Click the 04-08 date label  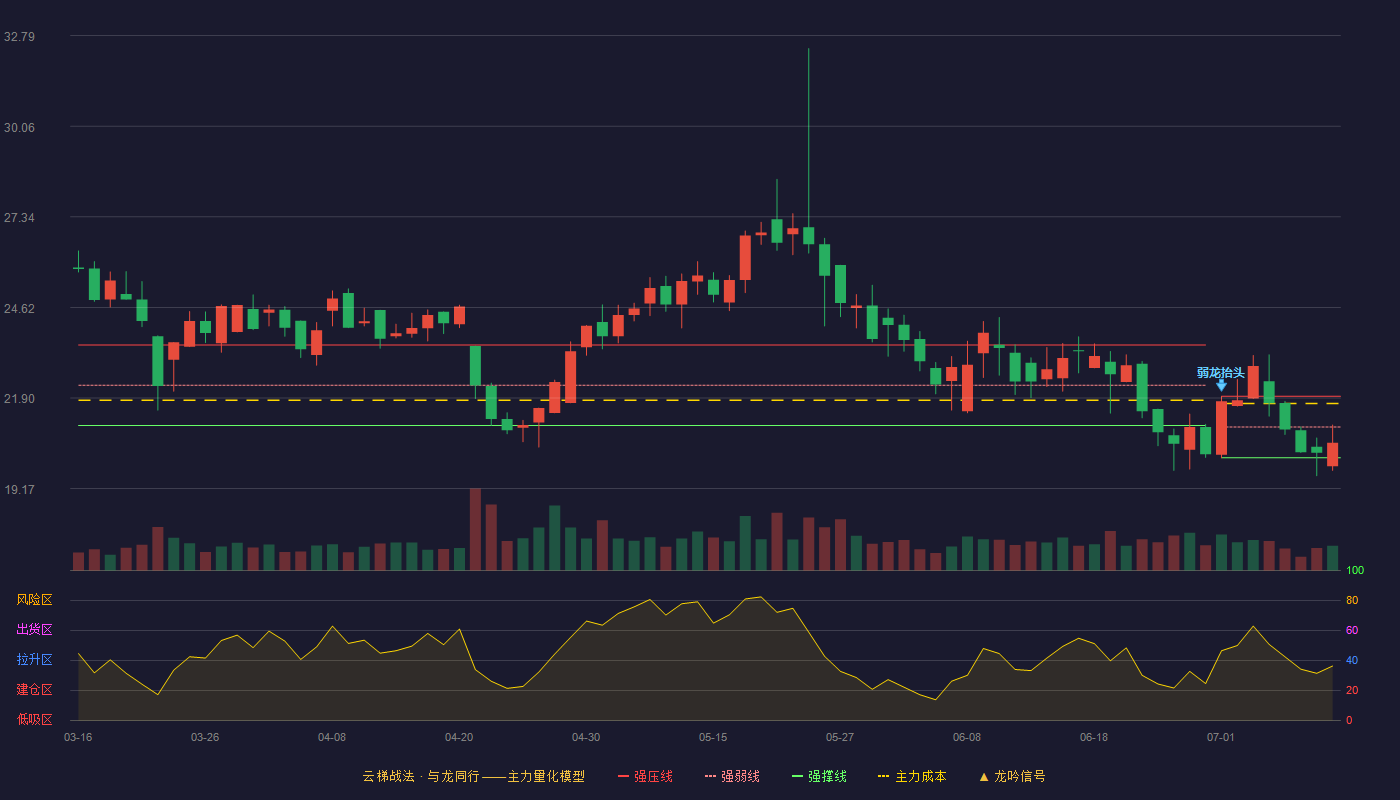332,737
